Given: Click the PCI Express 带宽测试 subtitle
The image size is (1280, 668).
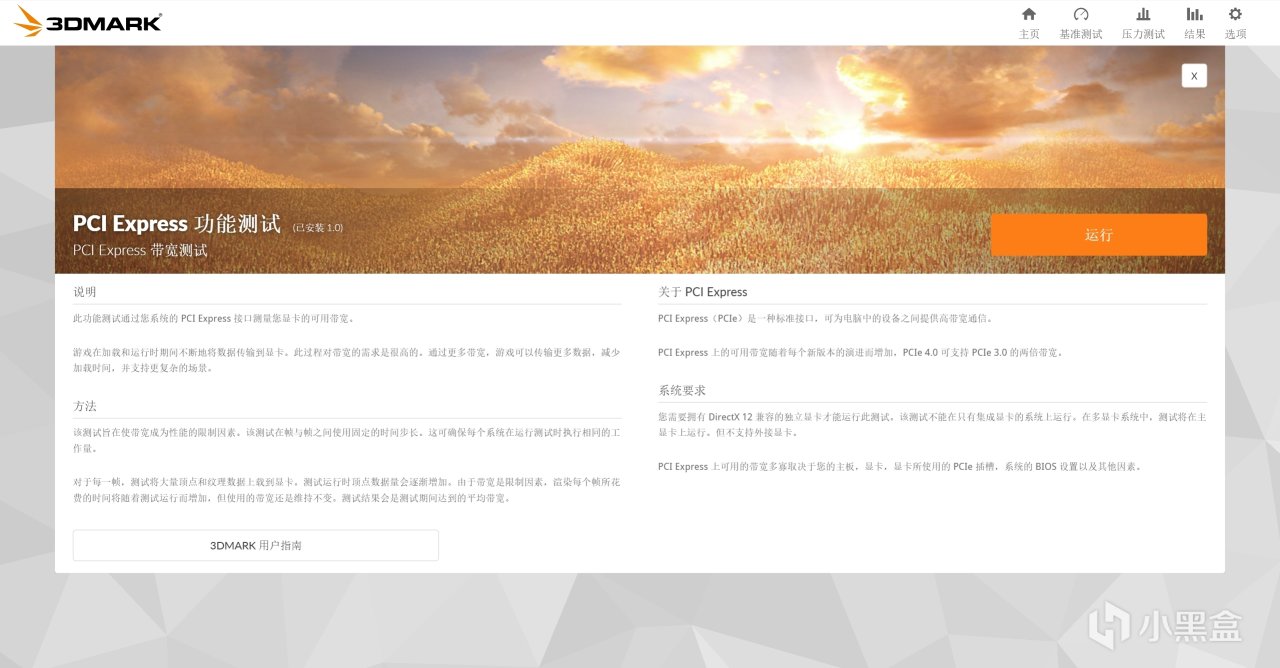Looking at the screenshot, I should click(x=140, y=250).
